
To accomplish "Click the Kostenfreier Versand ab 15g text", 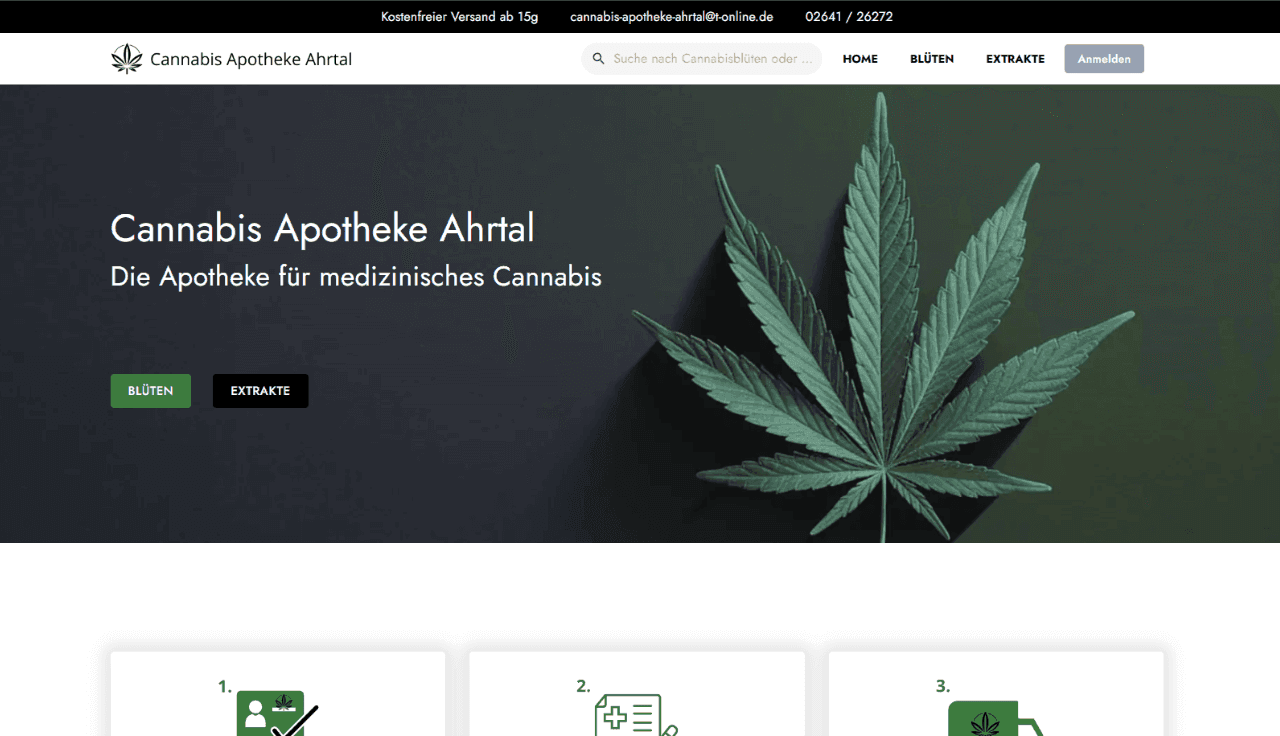I will coord(459,17).
